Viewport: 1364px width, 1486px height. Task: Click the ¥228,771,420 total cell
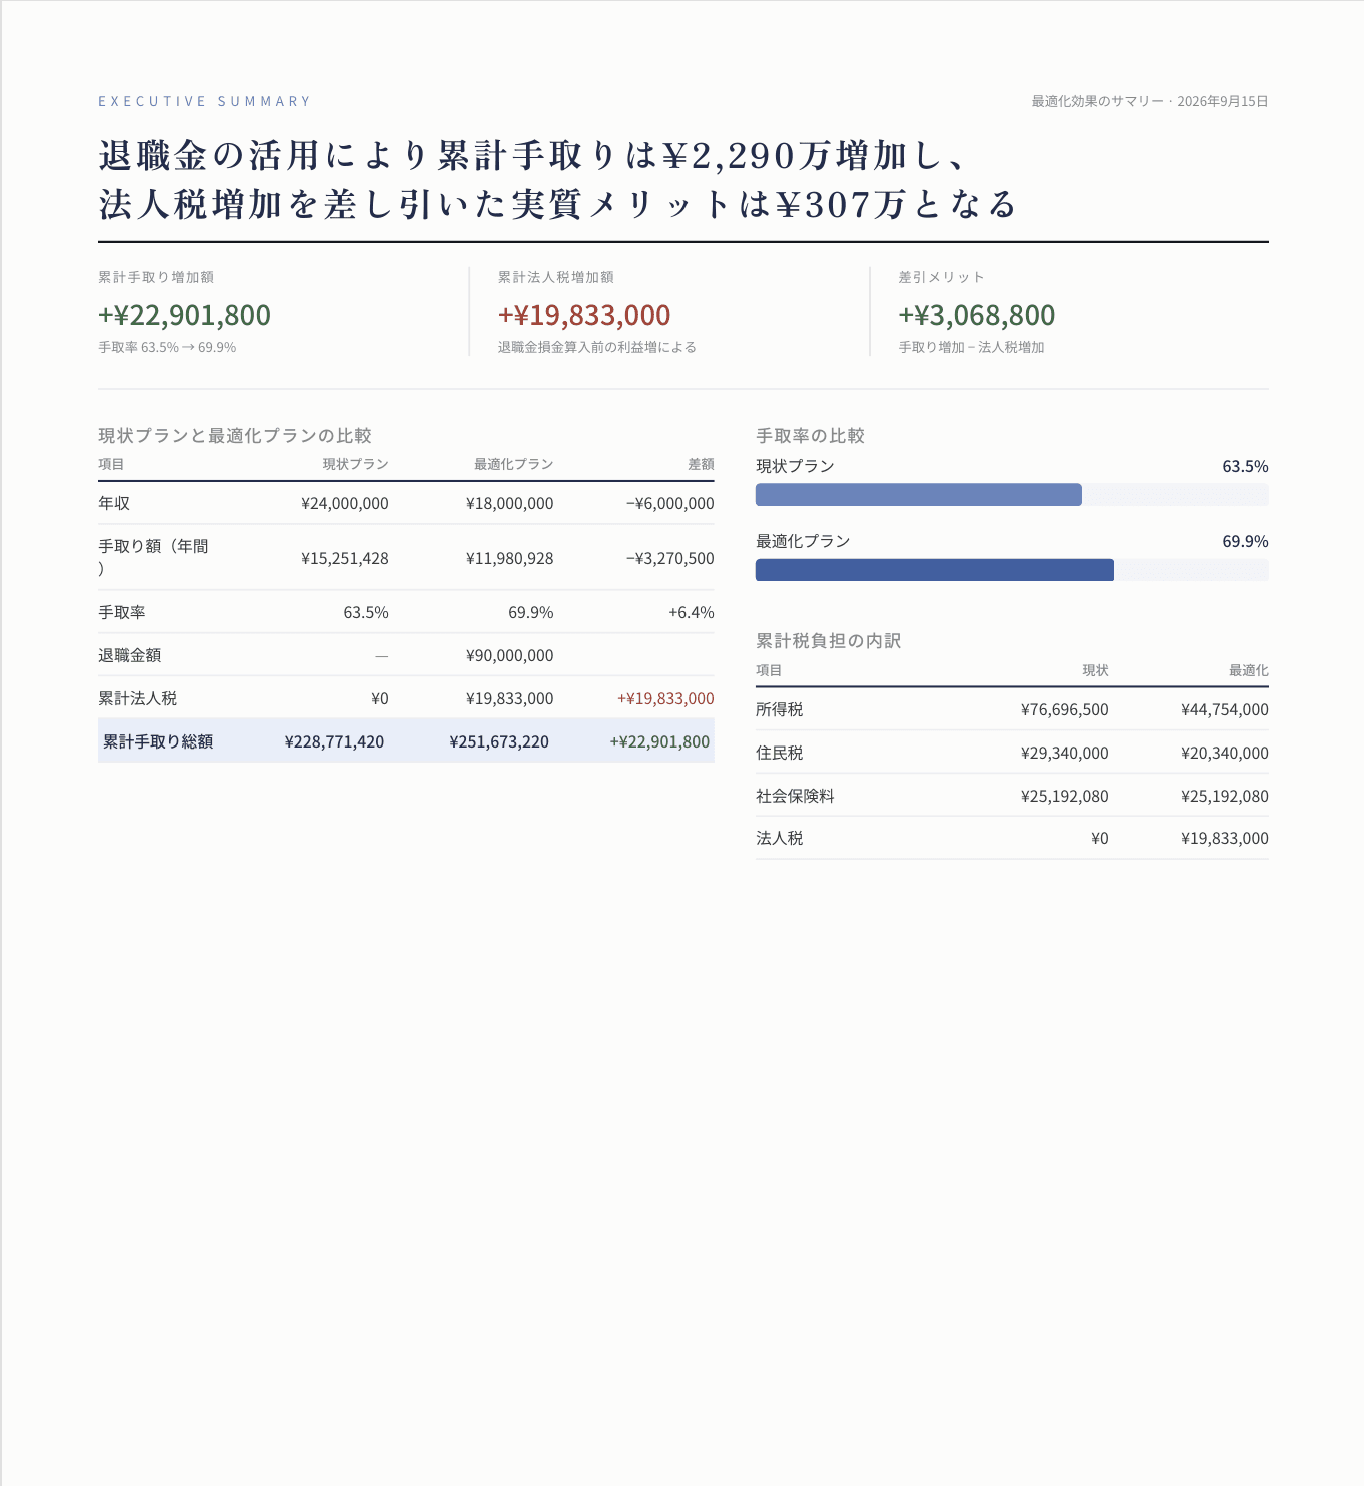click(x=334, y=741)
